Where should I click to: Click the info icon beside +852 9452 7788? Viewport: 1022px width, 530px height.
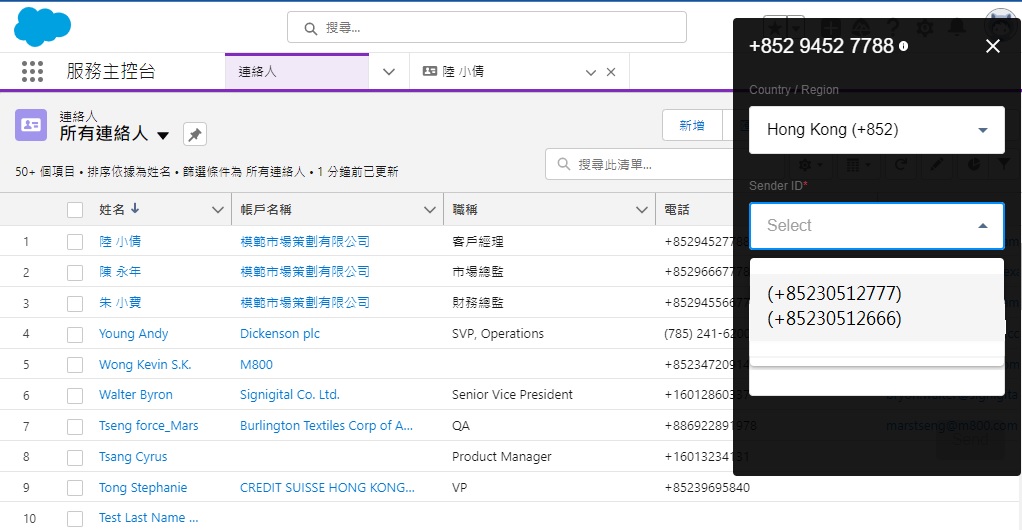tap(904, 47)
